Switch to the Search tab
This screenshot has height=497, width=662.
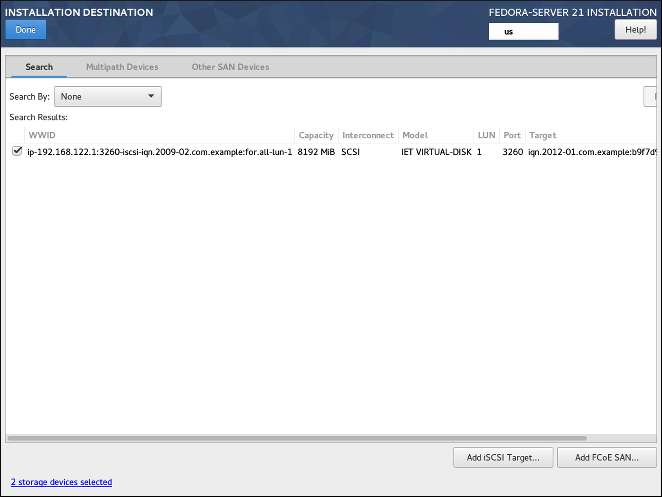click(39, 67)
